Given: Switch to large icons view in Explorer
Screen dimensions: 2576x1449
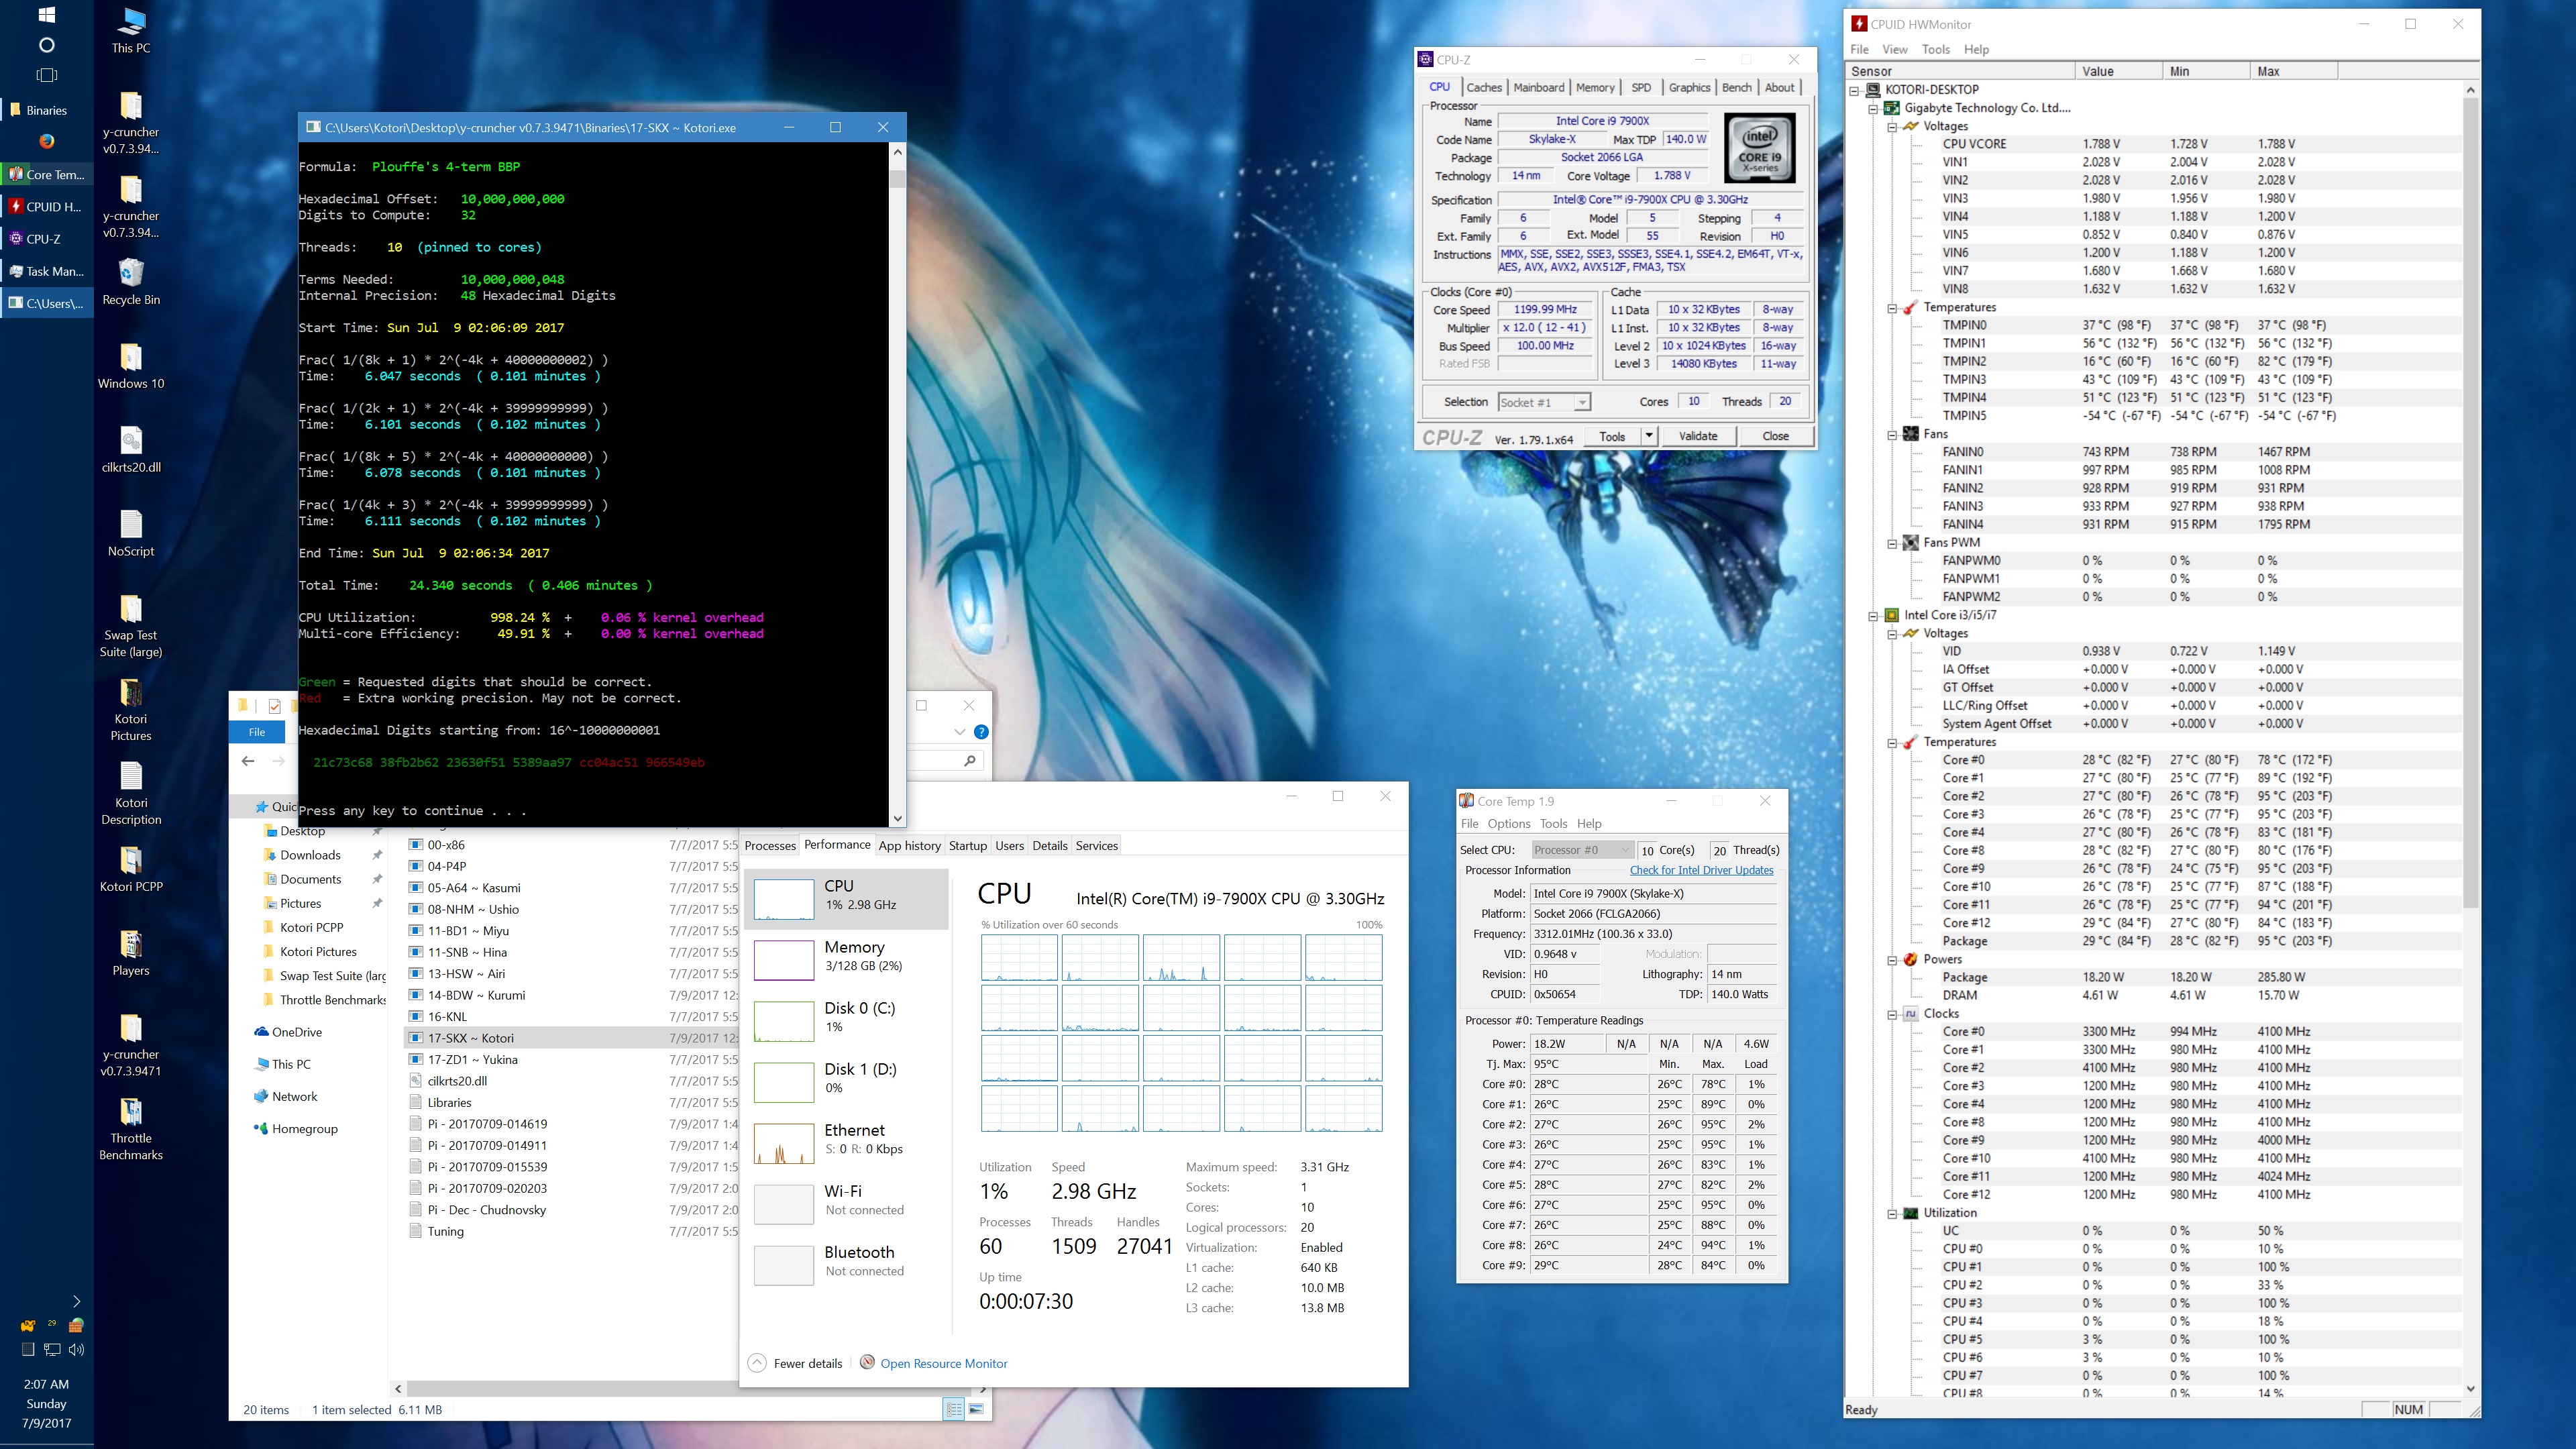Looking at the screenshot, I should click(976, 1409).
